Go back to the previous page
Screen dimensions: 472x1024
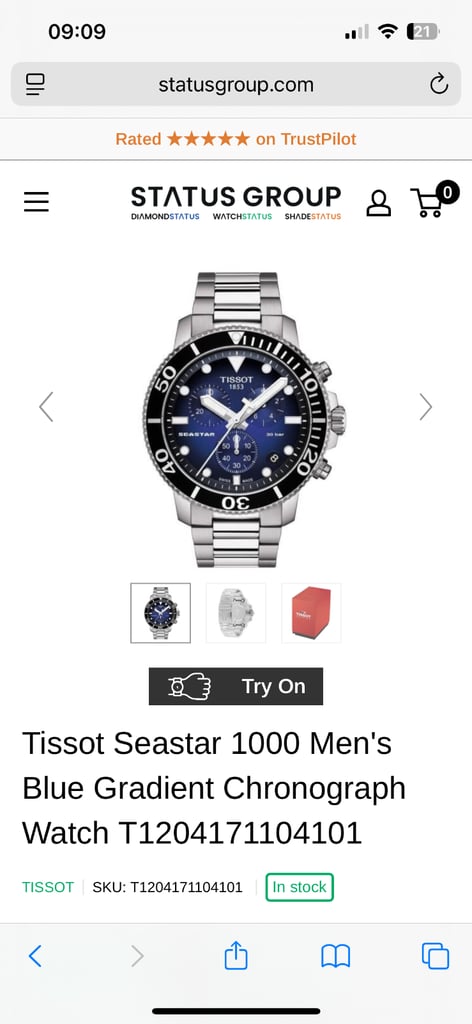(x=35, y=956)
